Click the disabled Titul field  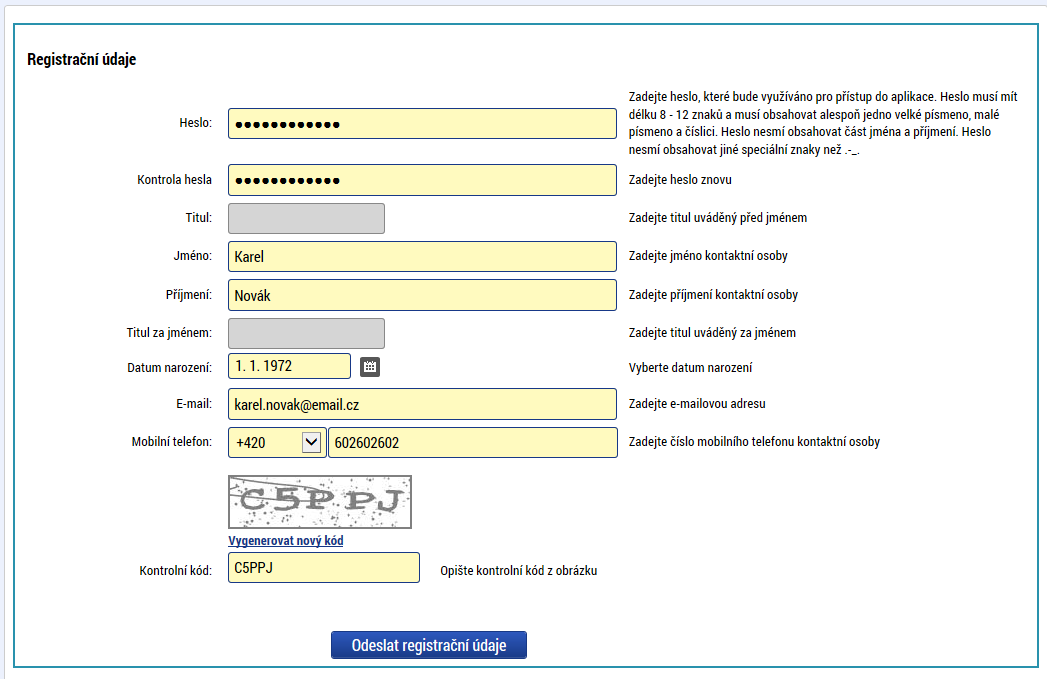pyautogui.click(x=306, y=218)
